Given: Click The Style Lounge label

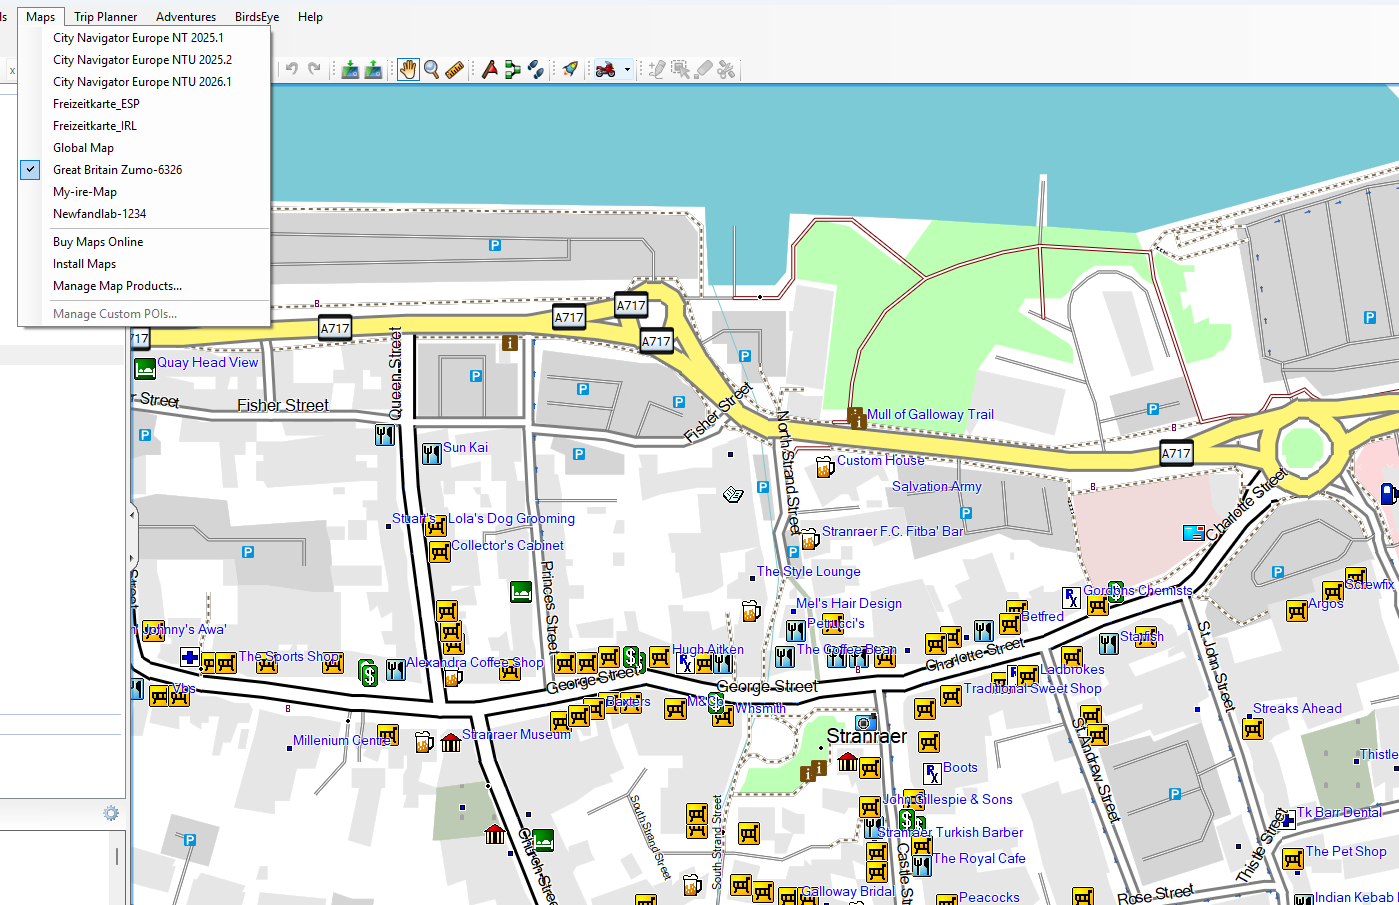Looking at the screenshot, I should pos(808,571).
